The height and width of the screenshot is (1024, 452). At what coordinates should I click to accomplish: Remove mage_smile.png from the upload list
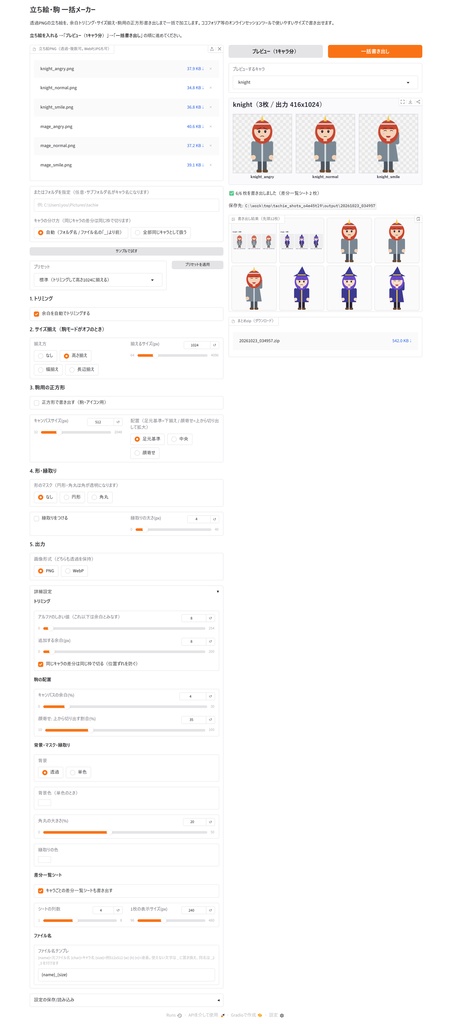click(211, 165)
